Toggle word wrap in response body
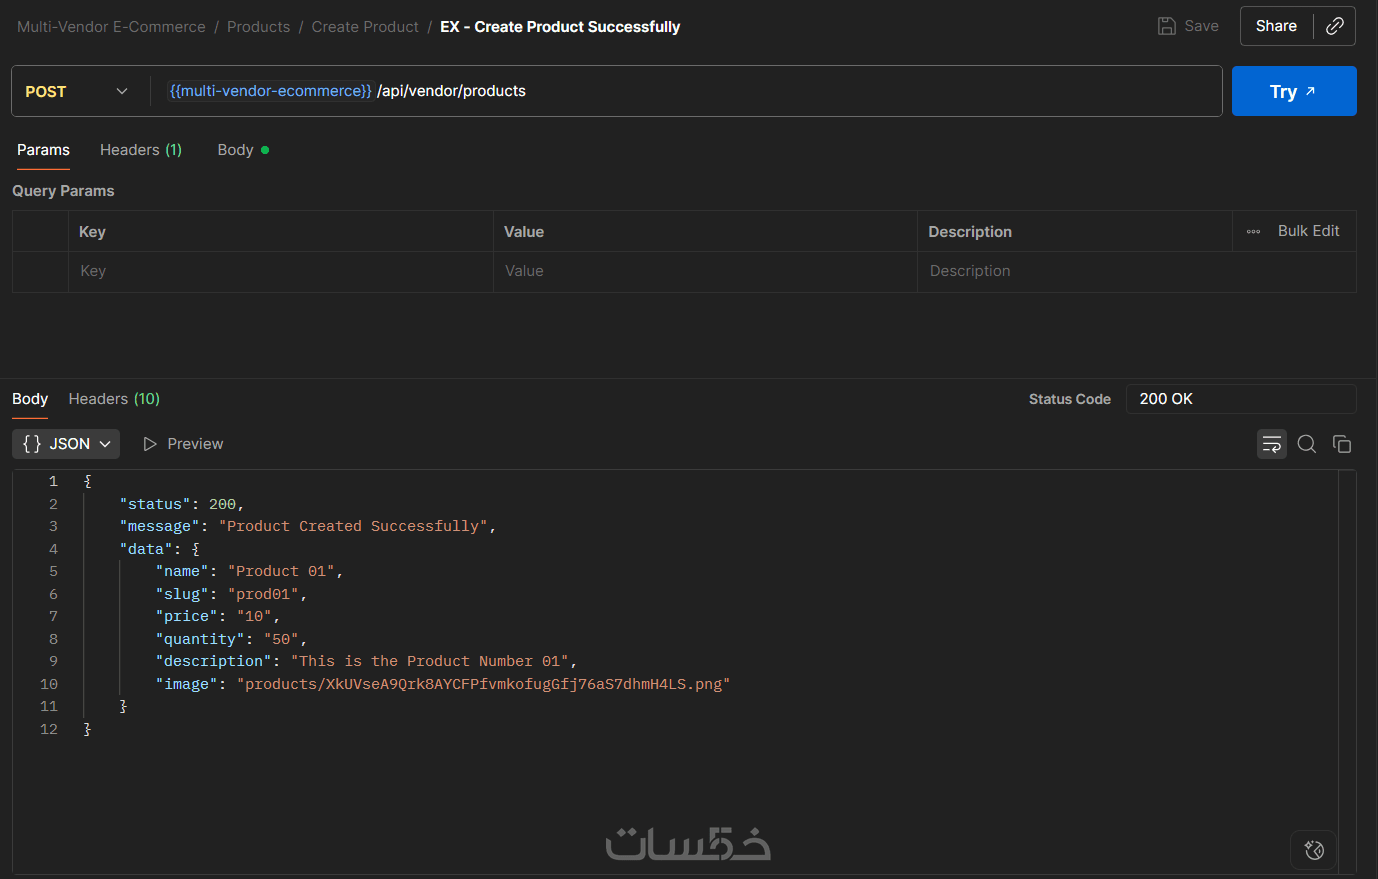 [x=1271, y=444]
